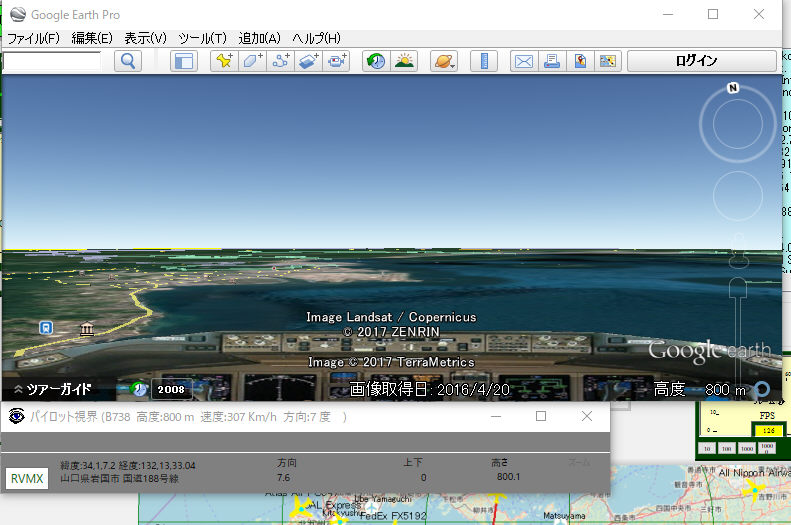The height and width of the screenshot is (525, 791).
Task: Click the Record a Tour camera icon
Action: click(337, 61)
